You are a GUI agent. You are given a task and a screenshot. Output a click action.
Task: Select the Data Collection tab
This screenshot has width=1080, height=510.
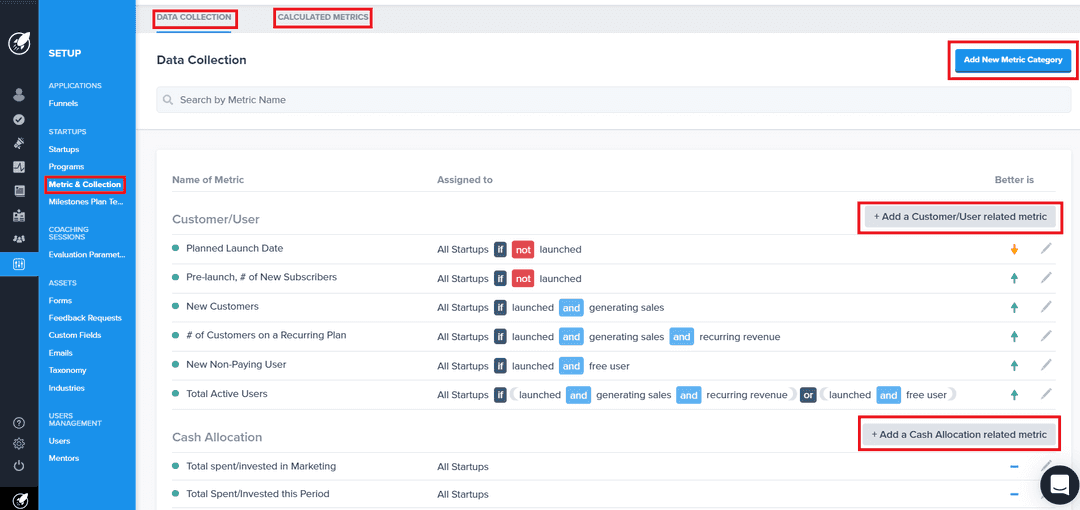[x=194, y=17]
